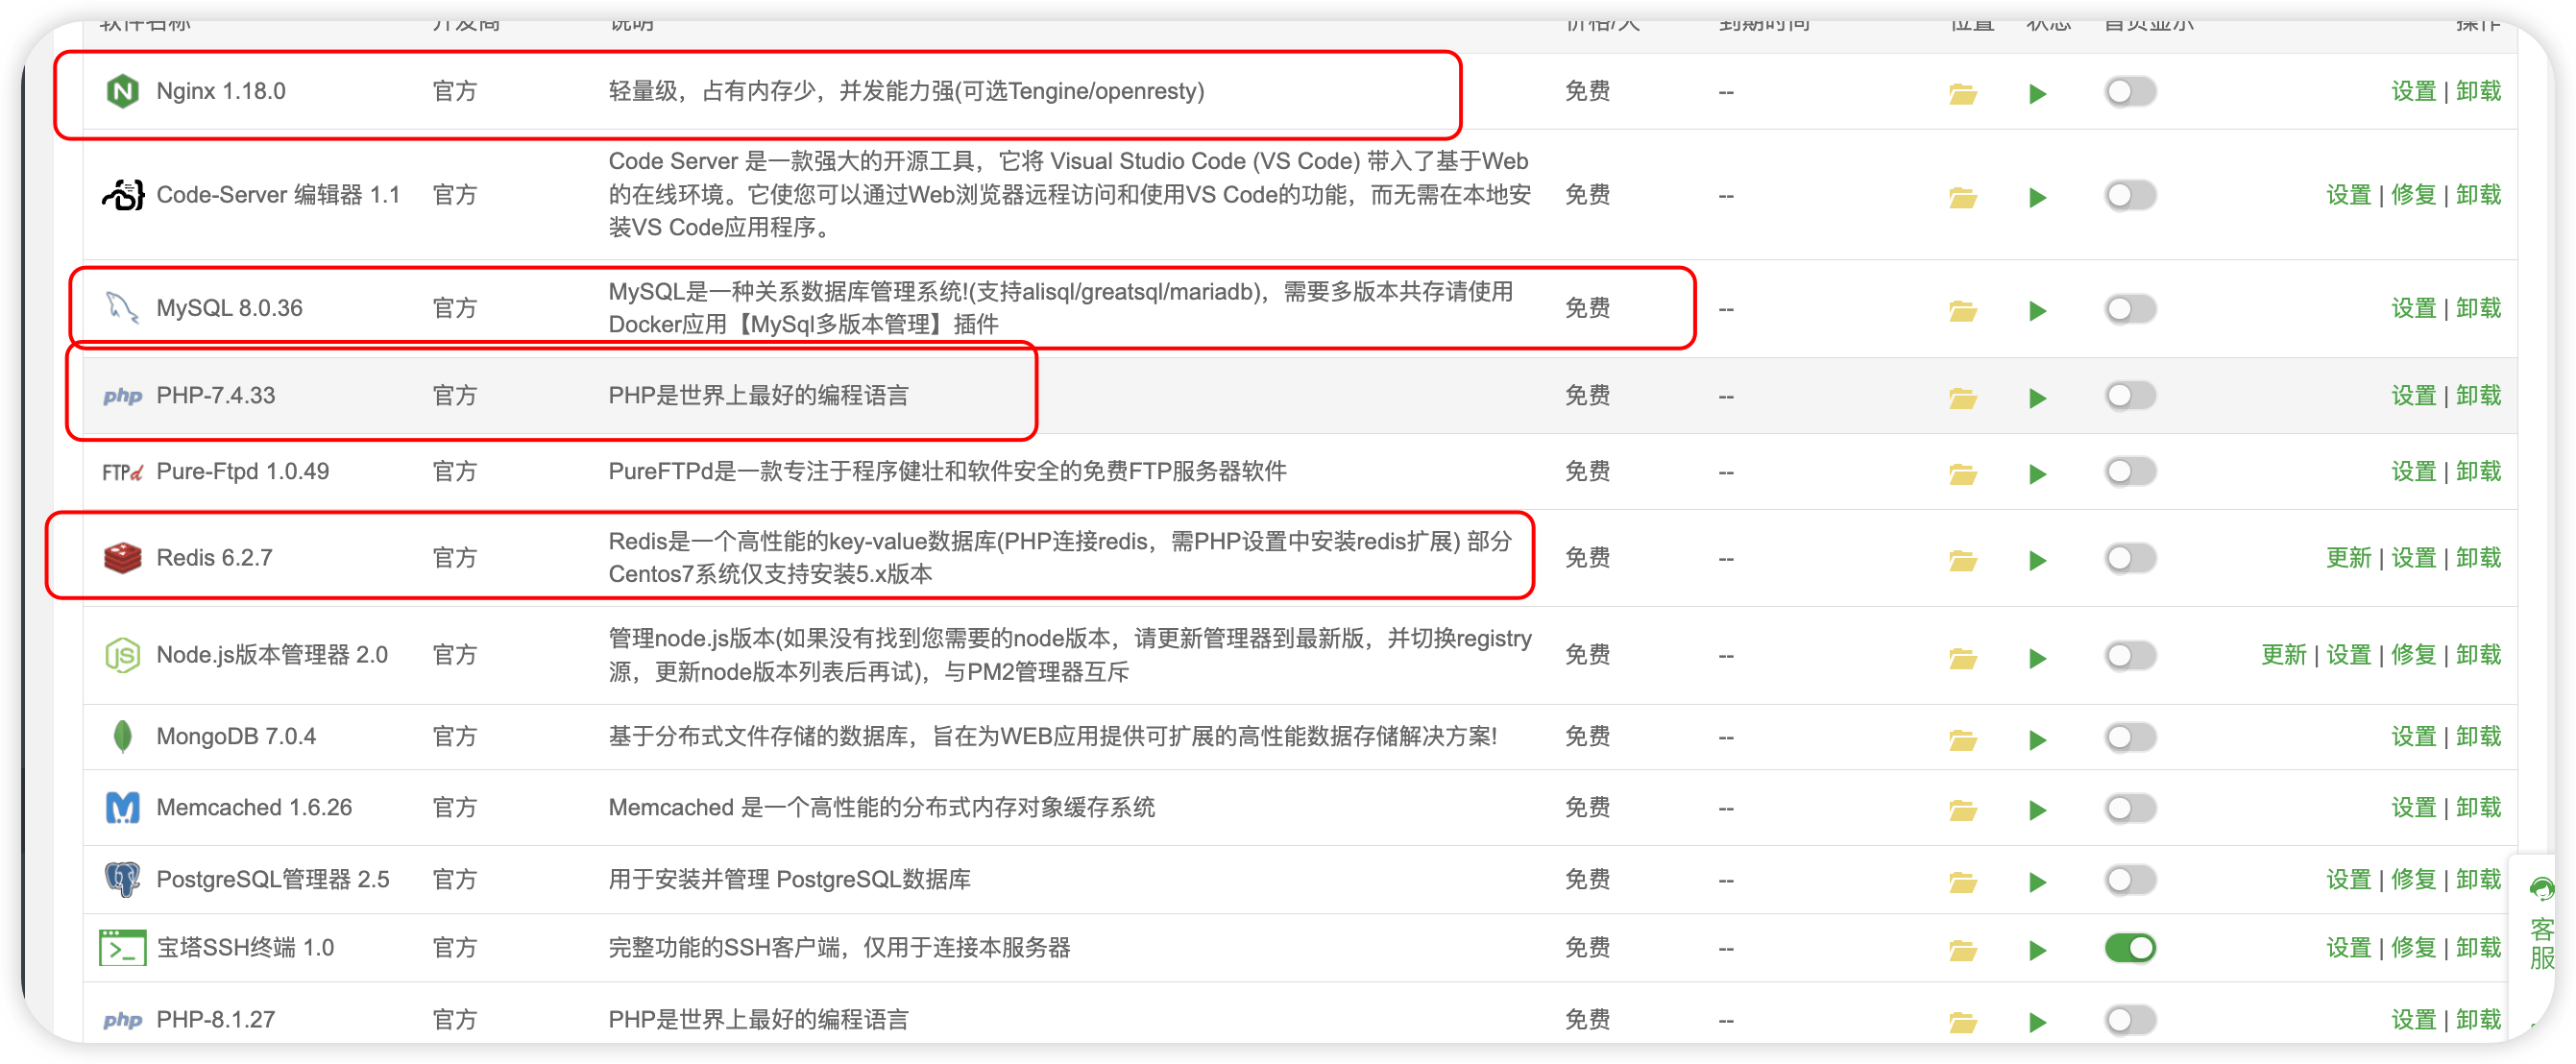The image size is (2576, 1064).
Task: Click 更新 link for Redis 6.2.7
Action: [x=2348, y=558]
